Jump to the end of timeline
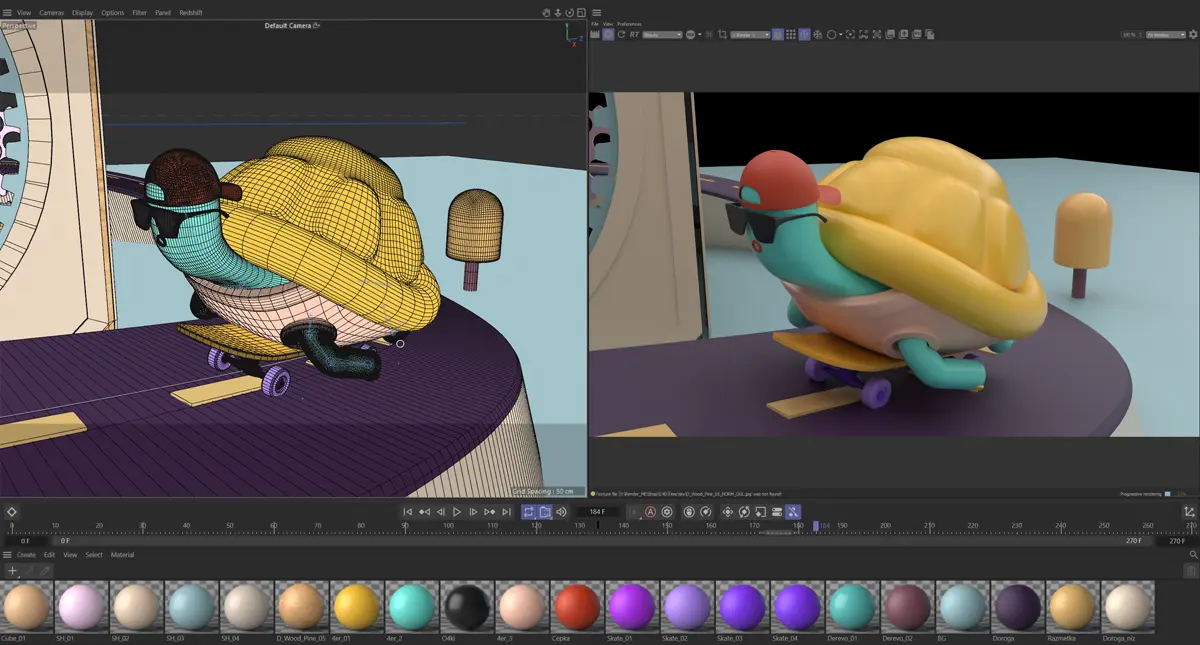Viewport: 1200px width, 645px height. pyautogui.click(x=506, y=512)
